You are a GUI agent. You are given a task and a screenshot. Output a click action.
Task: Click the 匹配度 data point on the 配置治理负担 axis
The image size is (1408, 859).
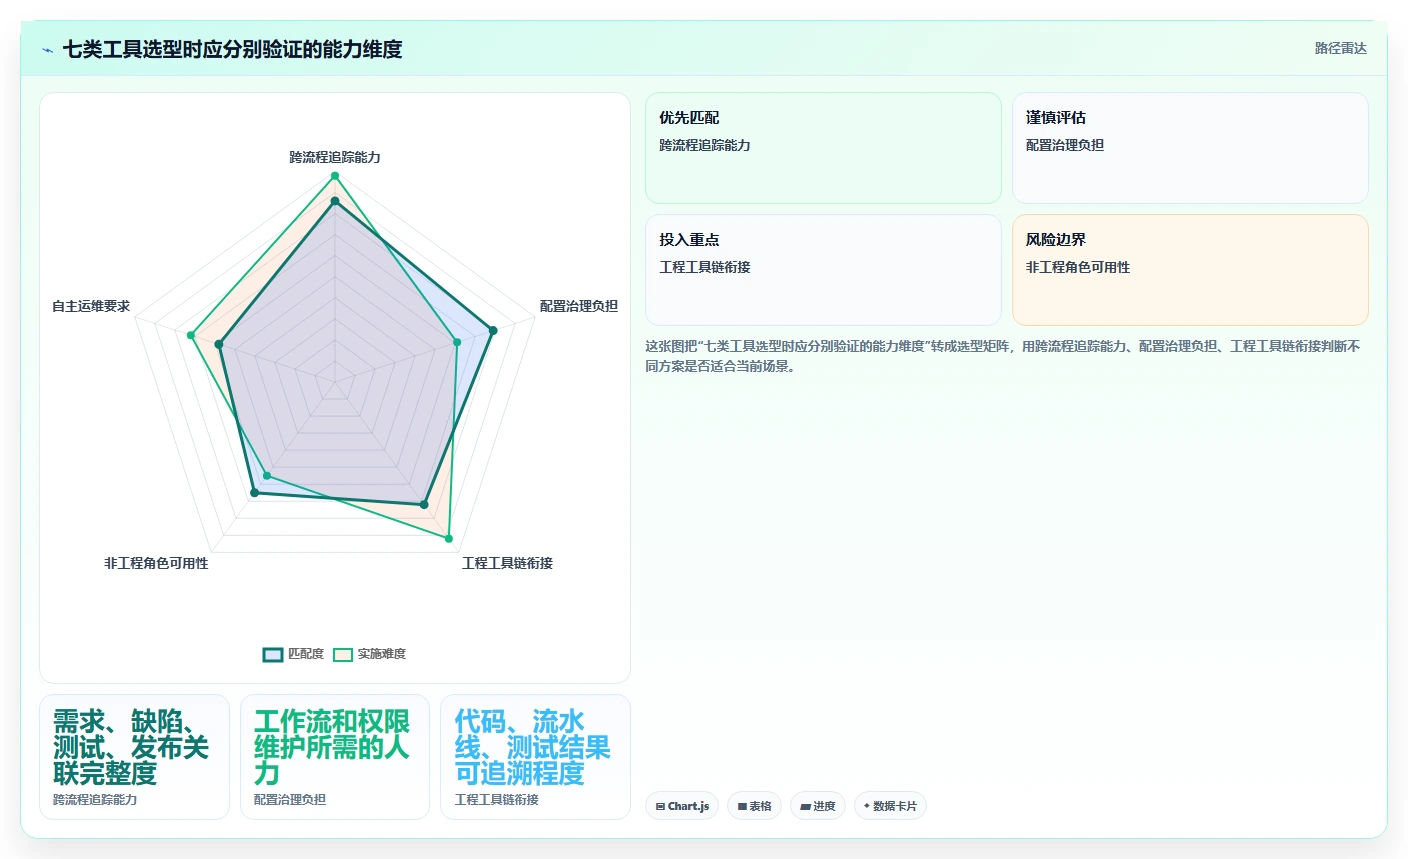click(x=492, y=331)
